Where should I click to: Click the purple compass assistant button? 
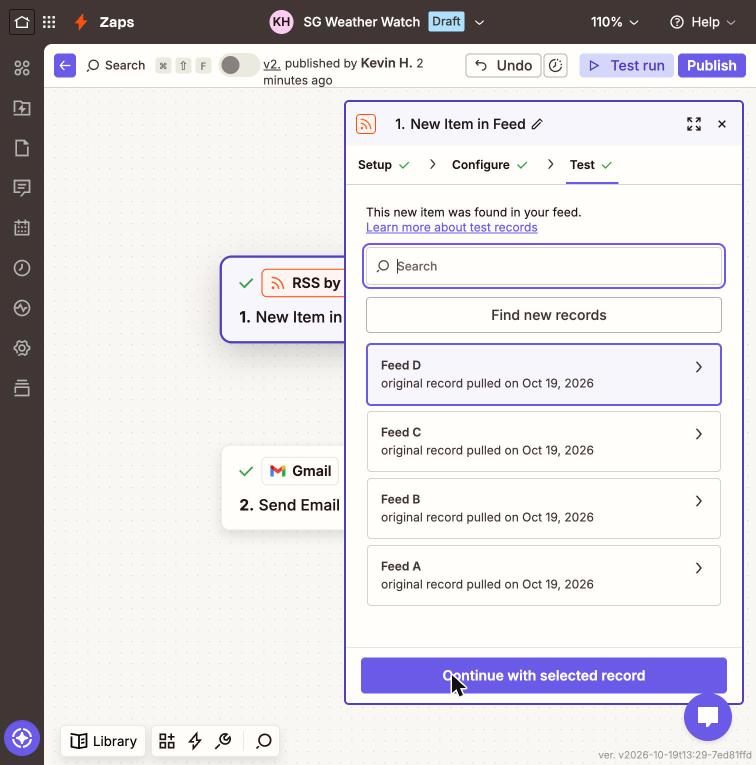point(22,738)
